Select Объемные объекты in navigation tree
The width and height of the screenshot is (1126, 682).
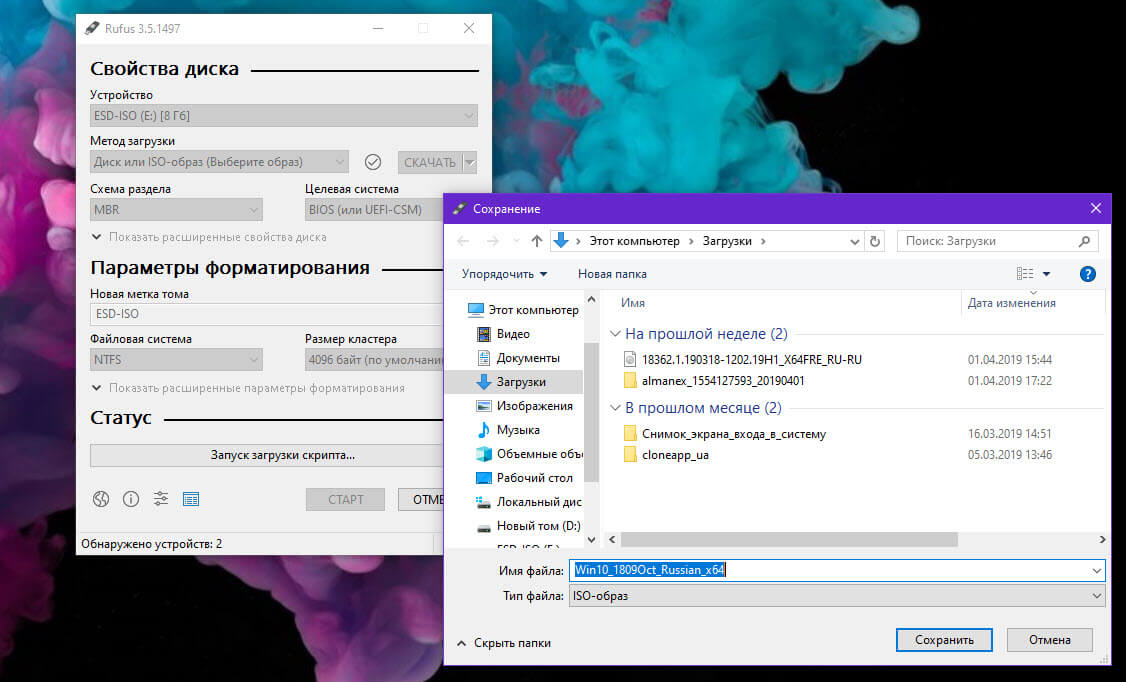(x=529, y=454)
